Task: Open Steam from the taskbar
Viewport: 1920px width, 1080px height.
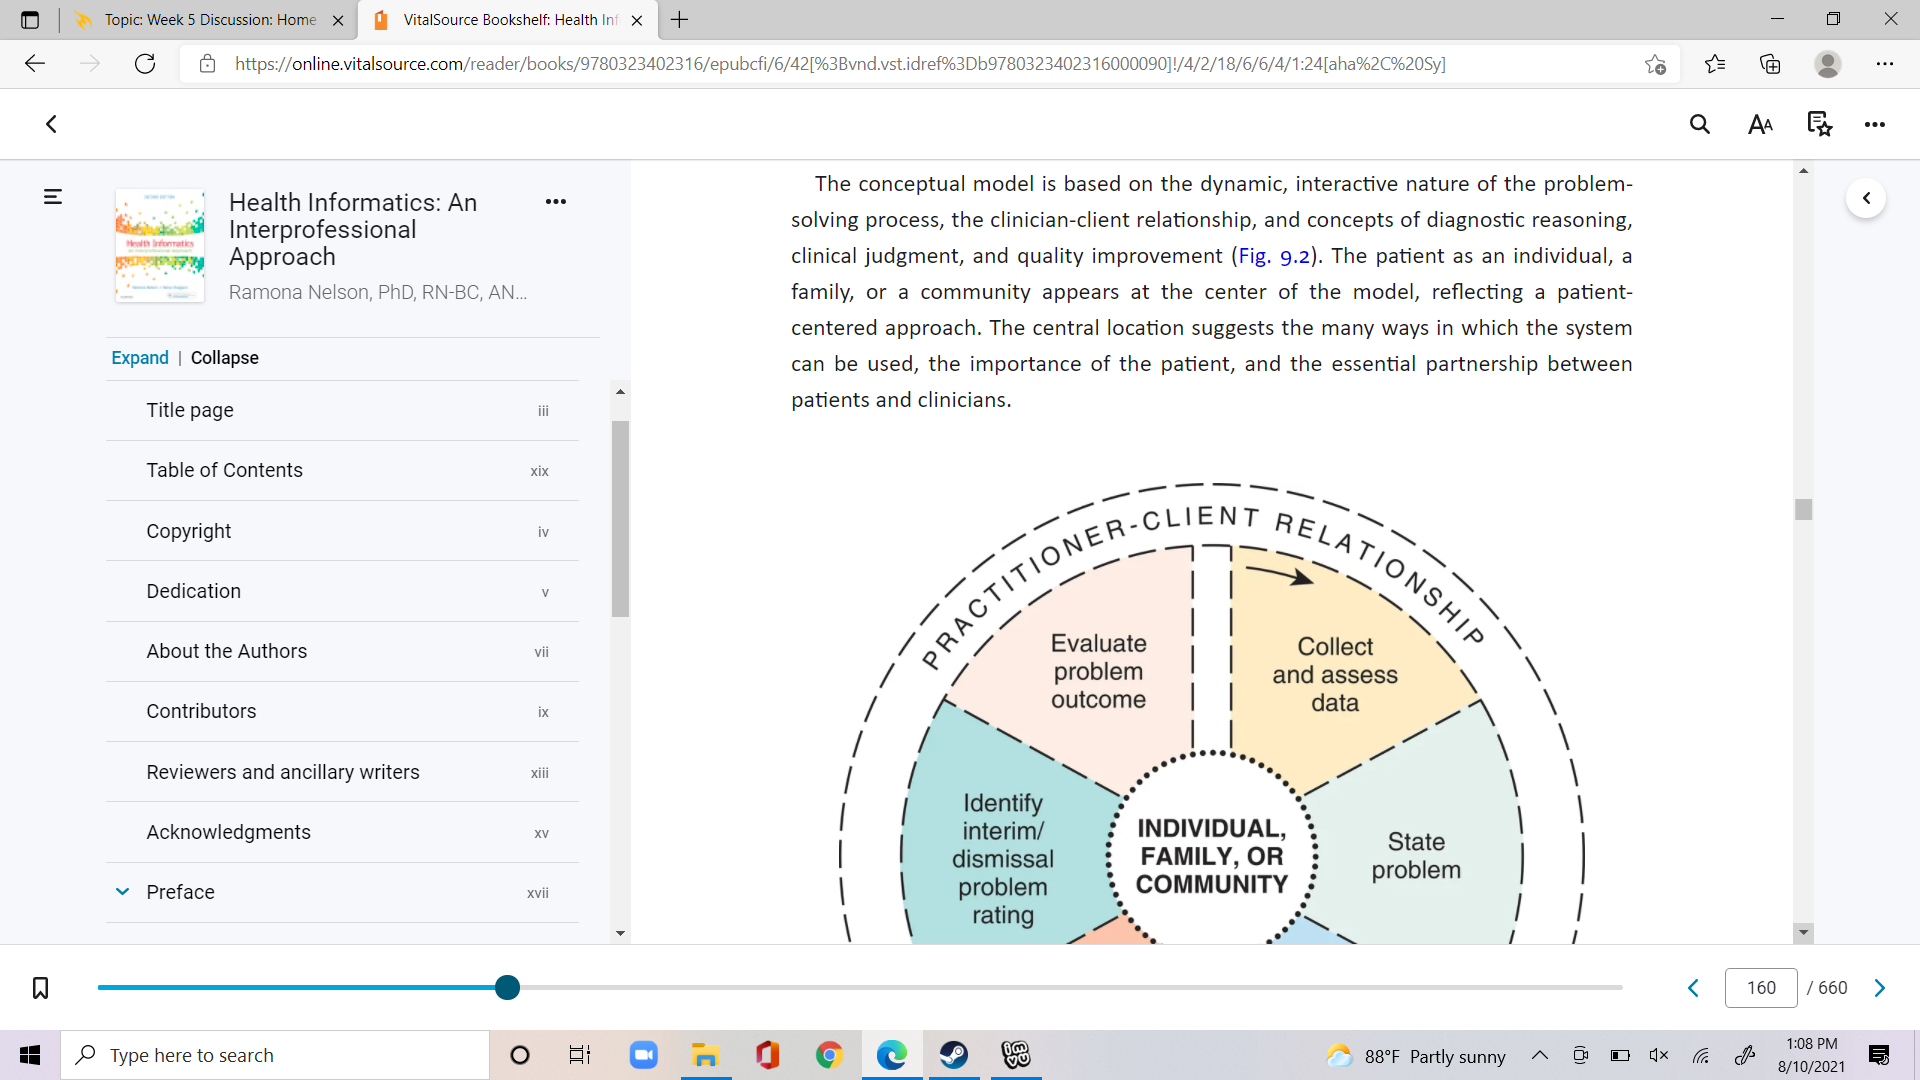Action: coord(953,1055)
